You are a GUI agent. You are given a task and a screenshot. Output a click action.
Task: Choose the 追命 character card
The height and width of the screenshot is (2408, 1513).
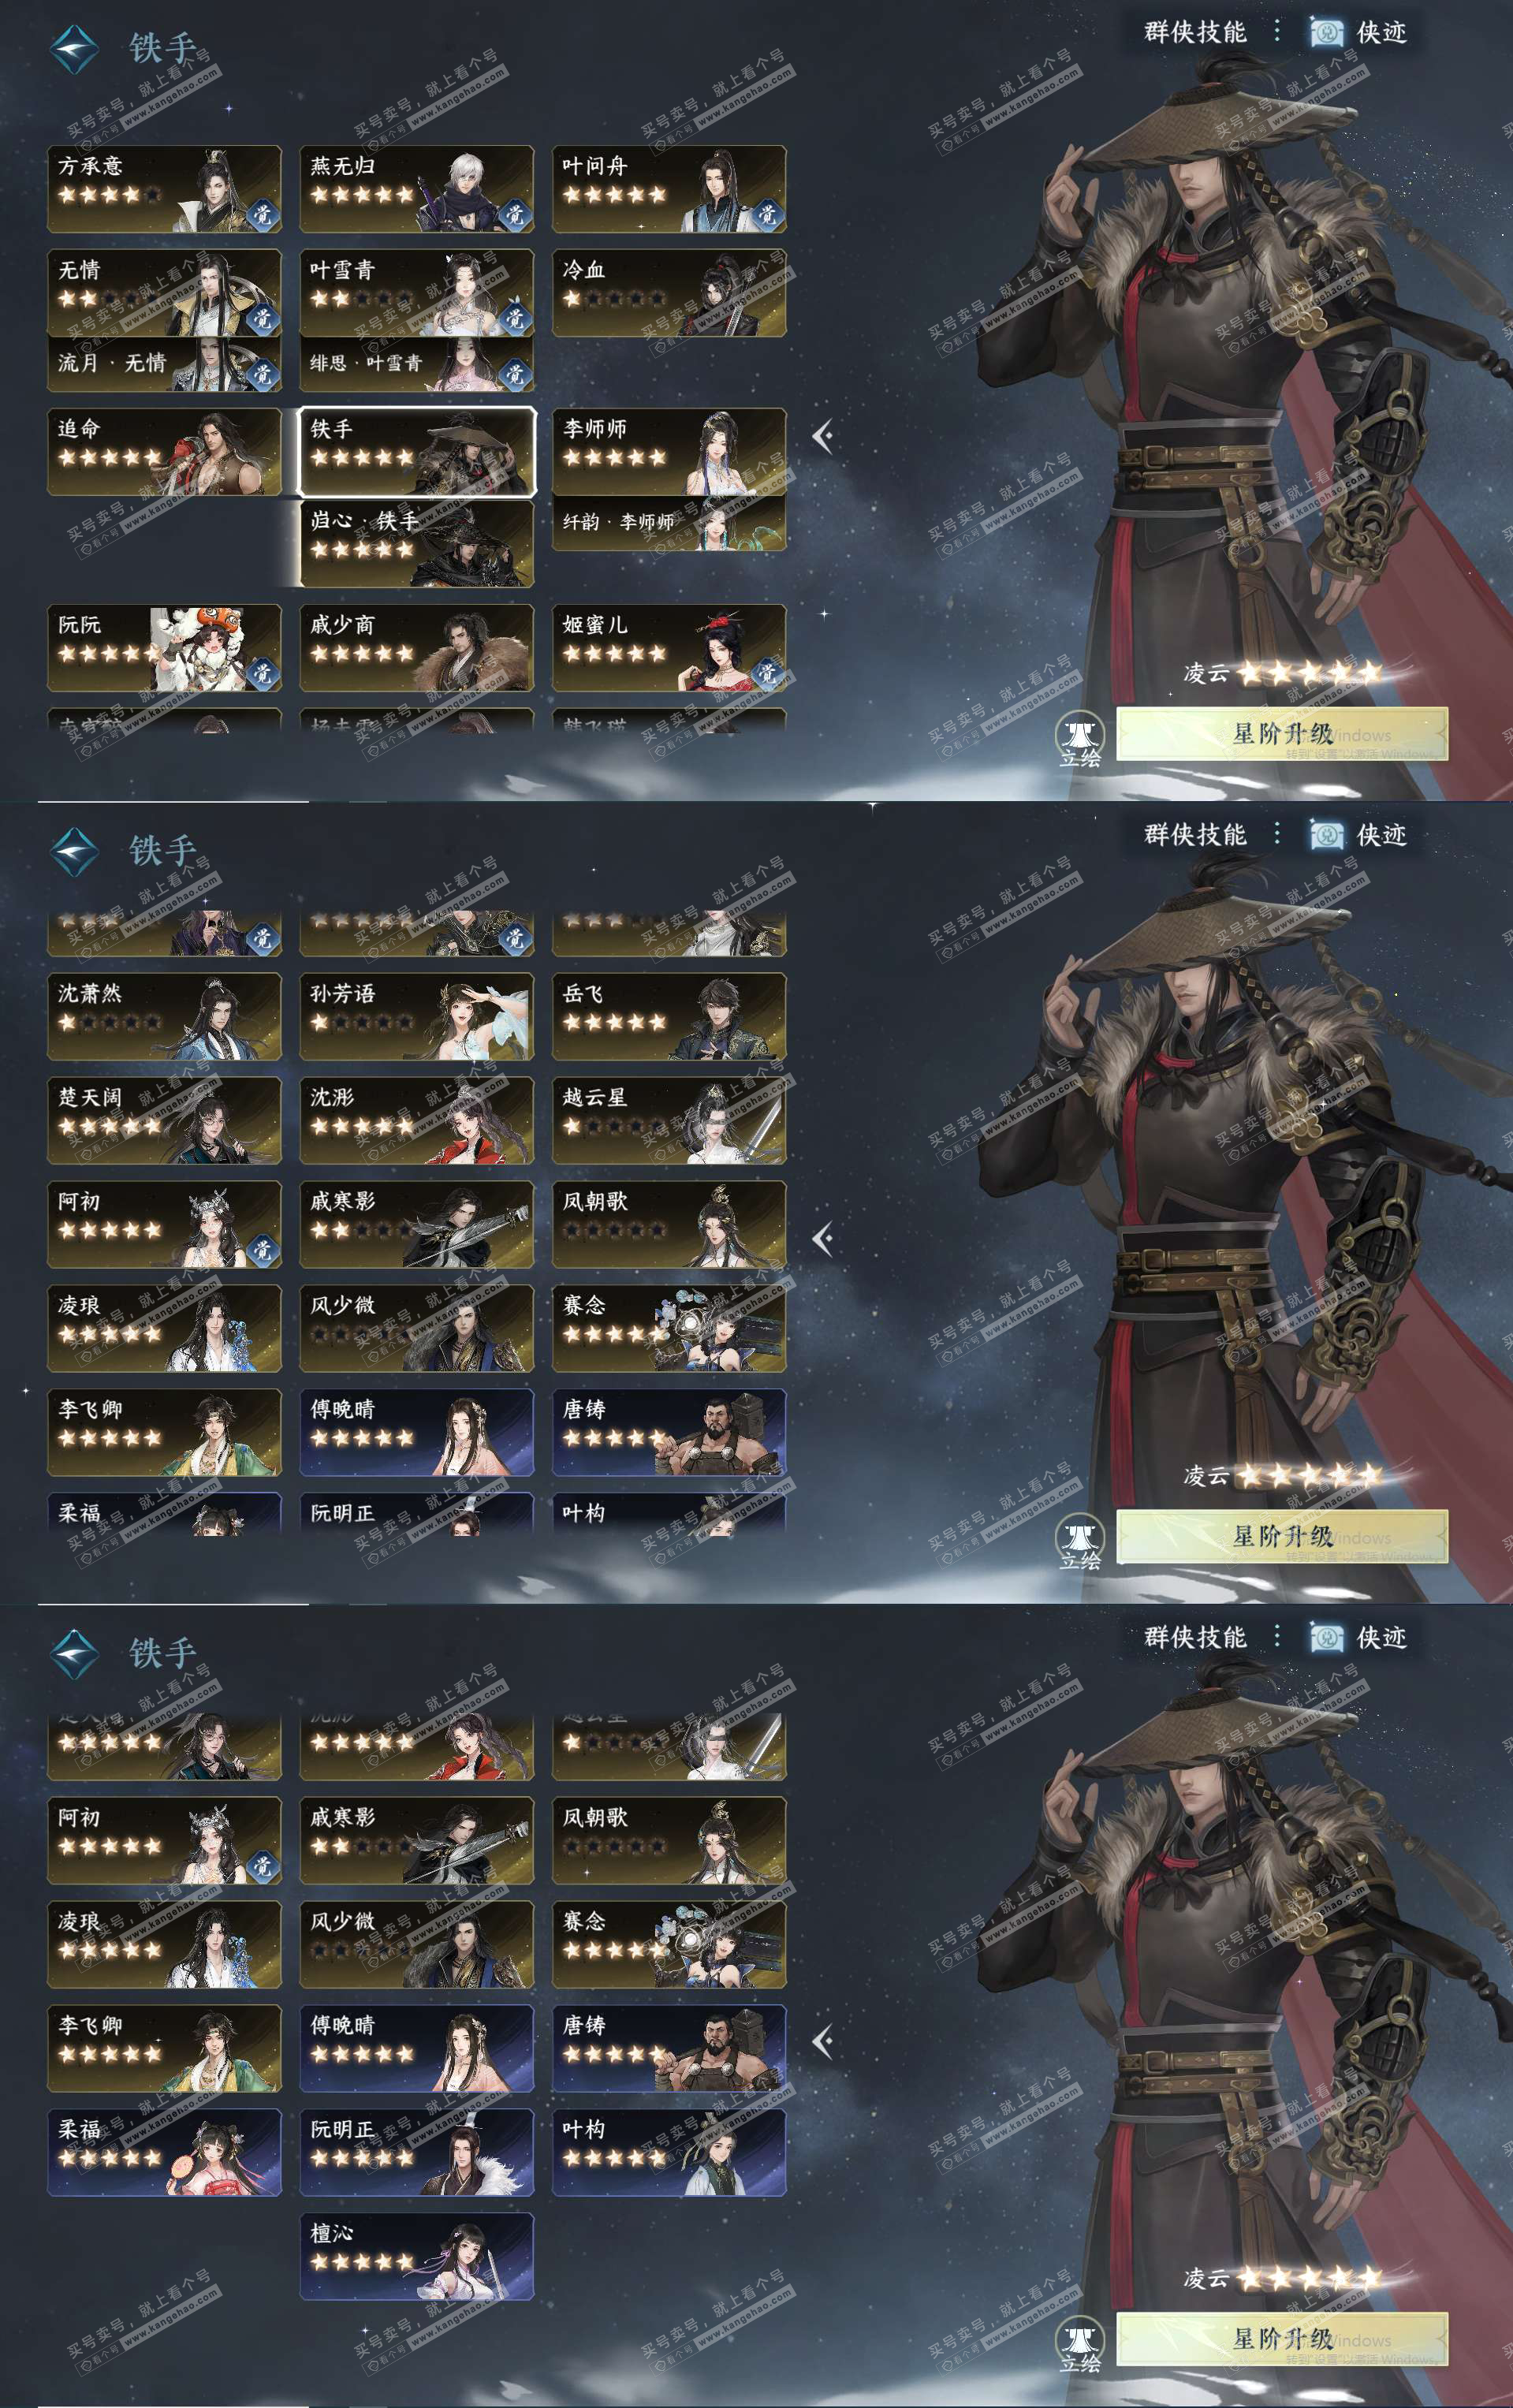pos(164,451)
